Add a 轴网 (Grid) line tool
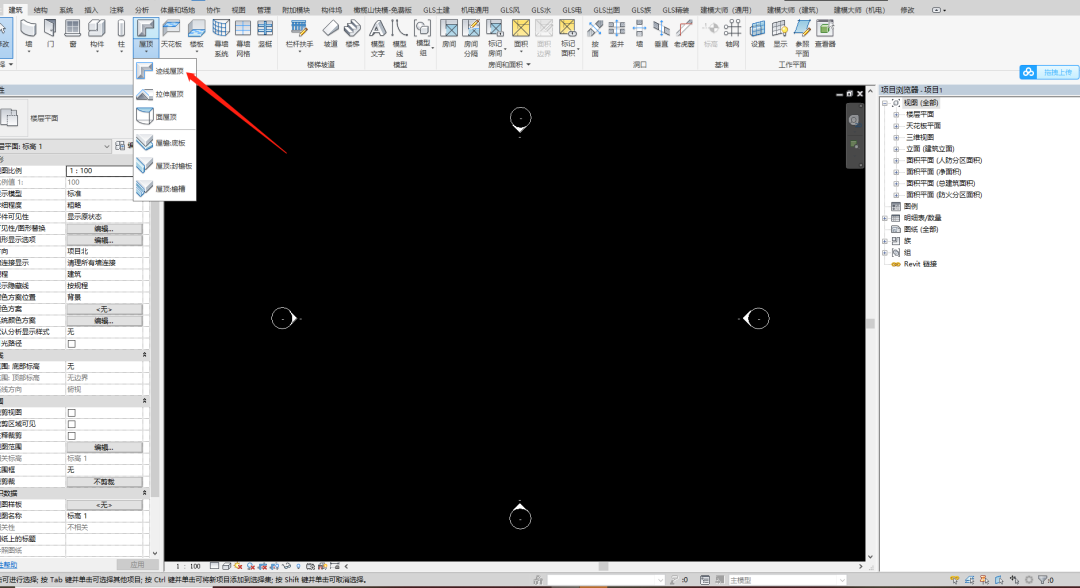Image resolution: width=1080 pixels, height=588 pixels. coord(732,34)
